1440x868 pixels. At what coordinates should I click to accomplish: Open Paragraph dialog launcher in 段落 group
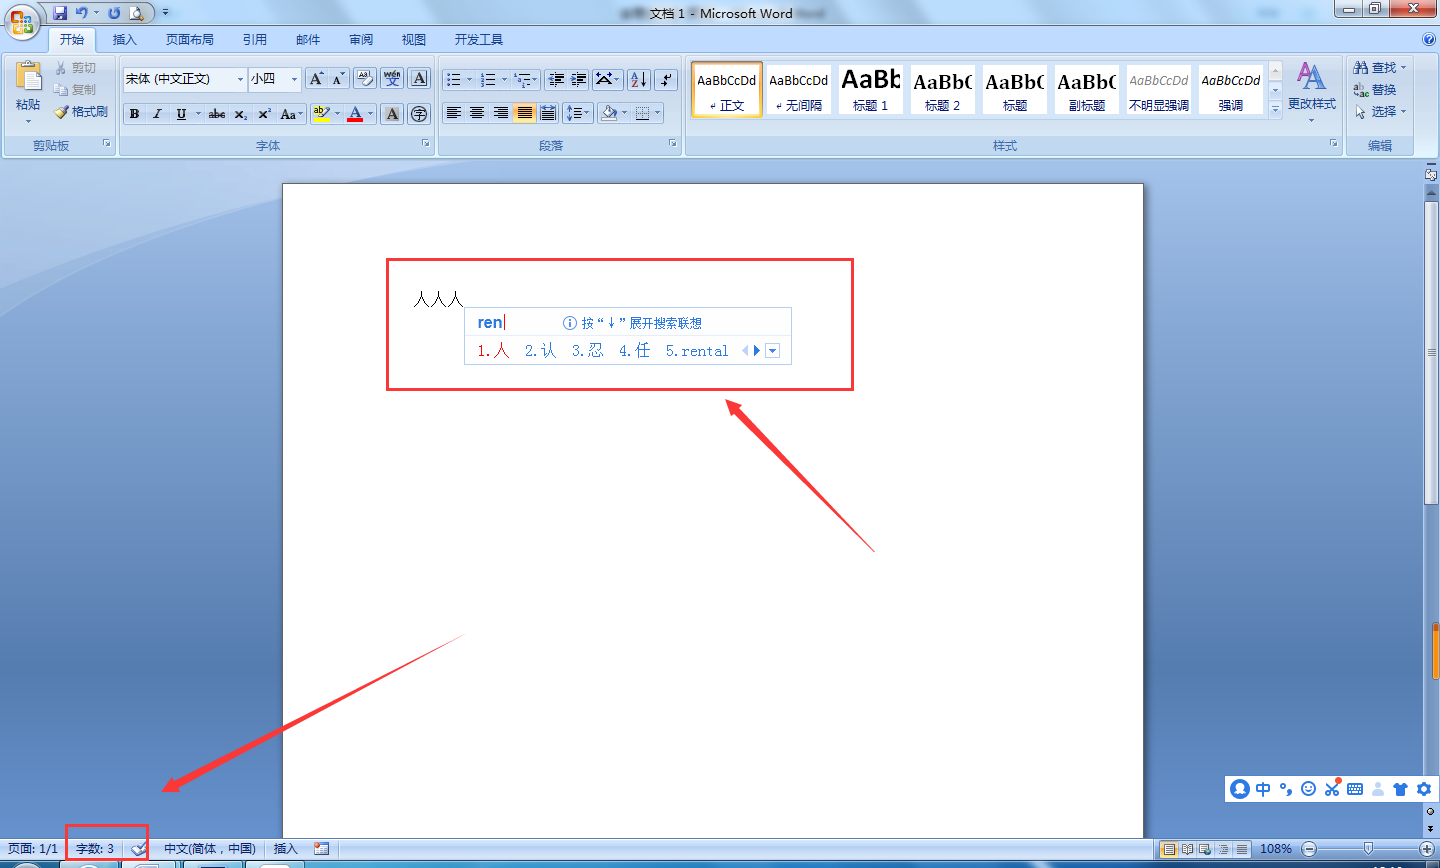coord(673,144)
